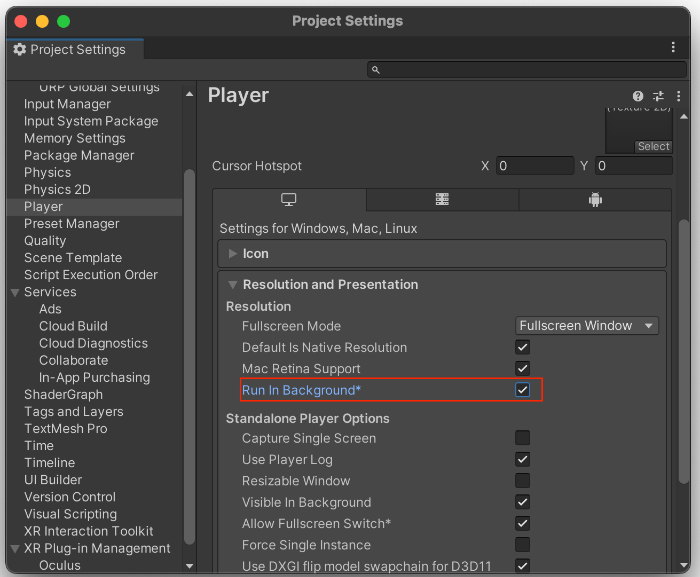This screenshot has width=700, height=577.
Task: Open the Player panel kebab menu
Action: pyautogui.click(x=679, y=96)
